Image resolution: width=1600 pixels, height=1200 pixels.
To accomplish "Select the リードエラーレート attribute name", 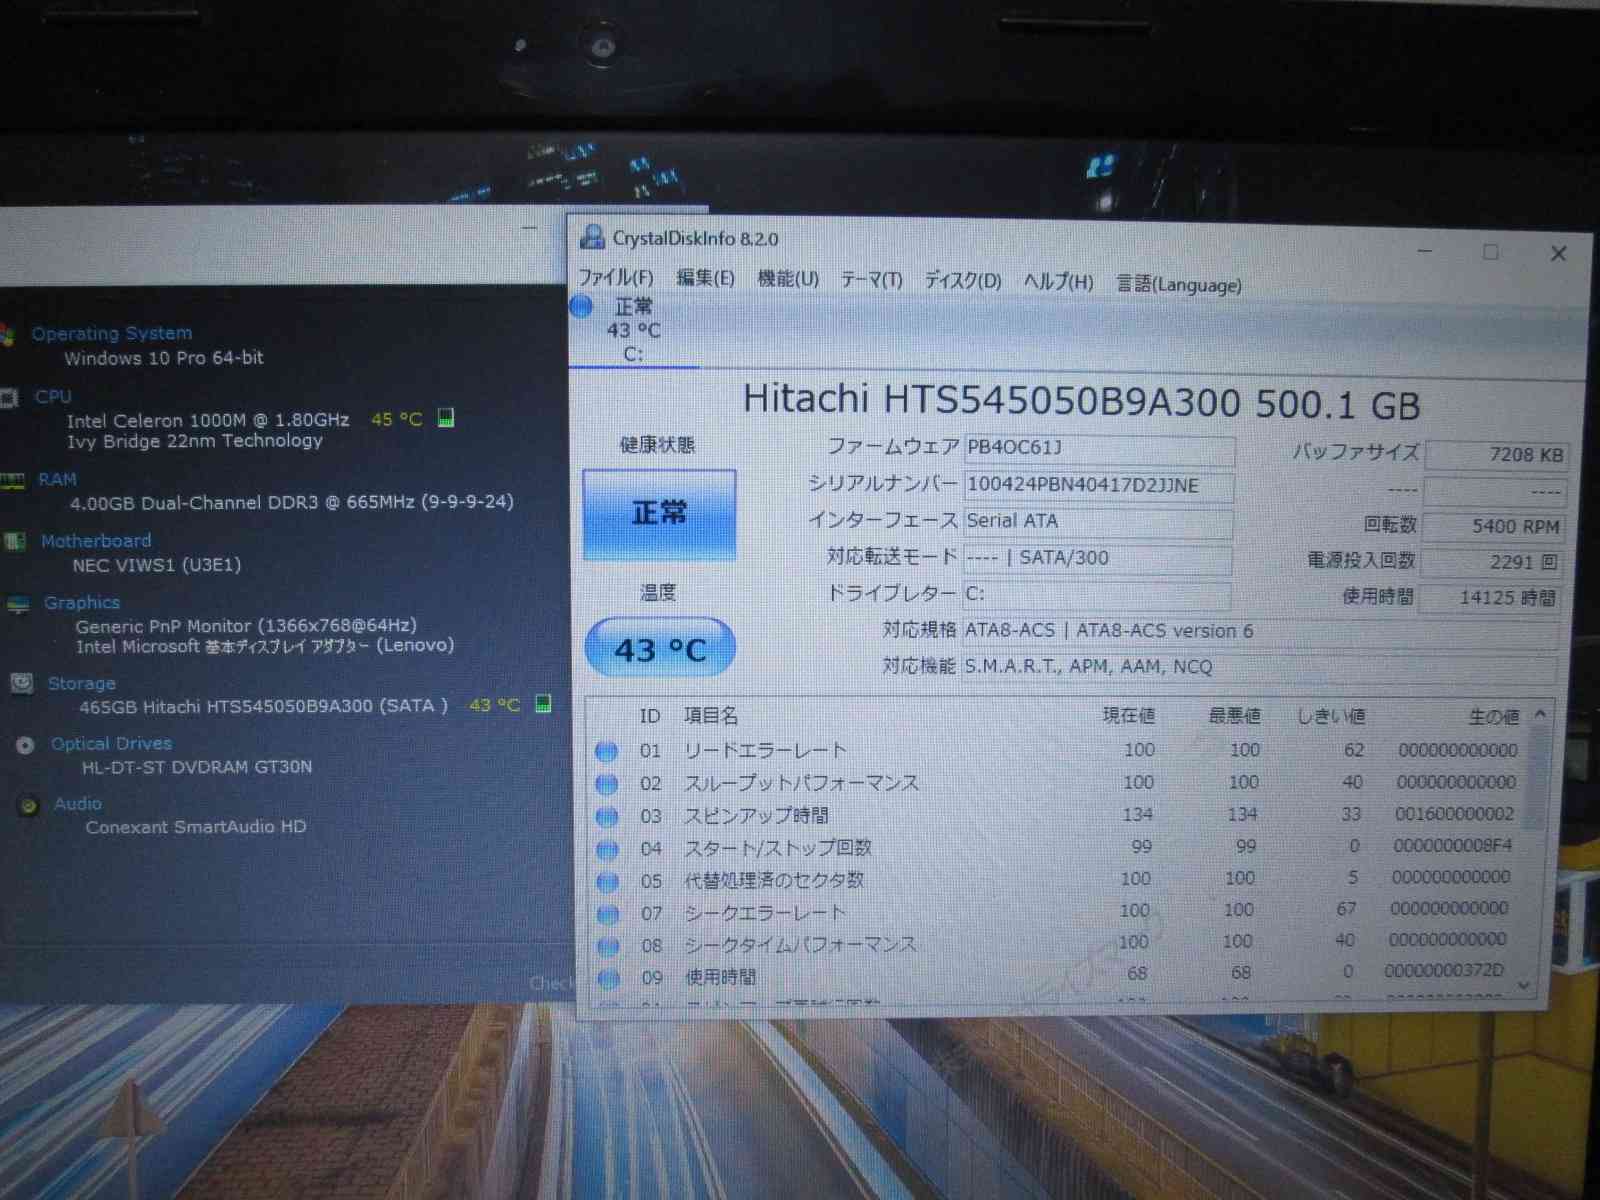I will coord(765,750).
